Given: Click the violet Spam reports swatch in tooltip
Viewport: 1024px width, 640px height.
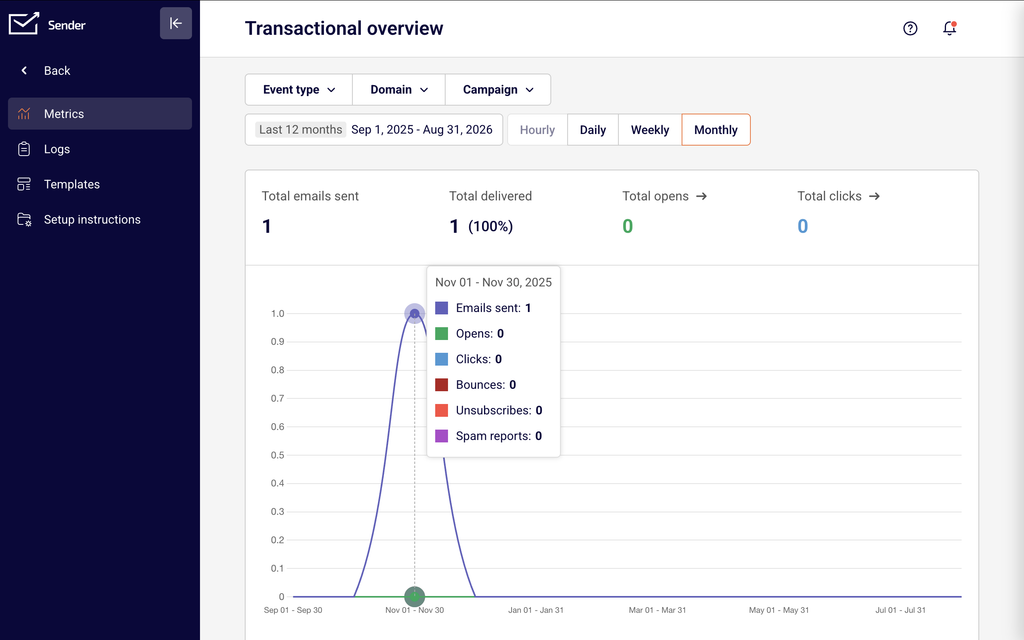Looking at the screenshot, I should [x=441, y=436].
